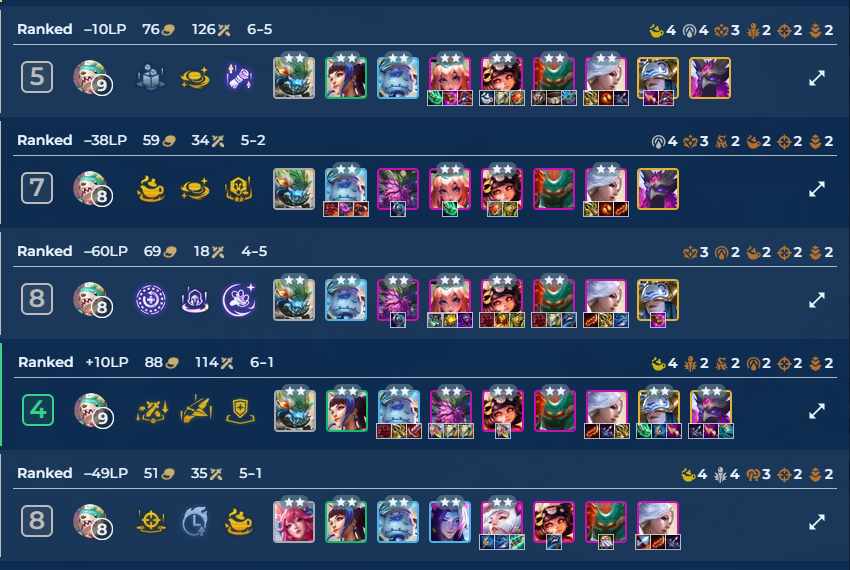The height and width of the screenshot is (570, 850).
Task: Click the purple moon paw augment icon
Action: (x=239, y=300)
